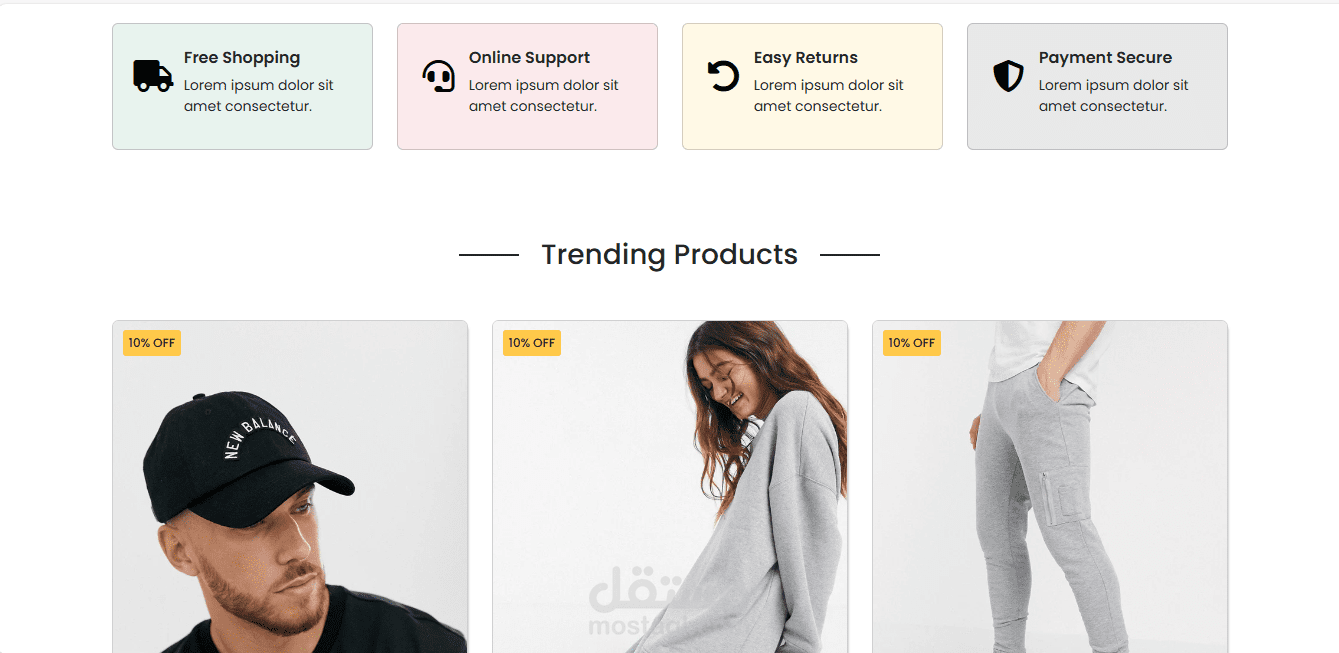
Task: Select the Free Shopping heading
Action: (x=242, y=58)
